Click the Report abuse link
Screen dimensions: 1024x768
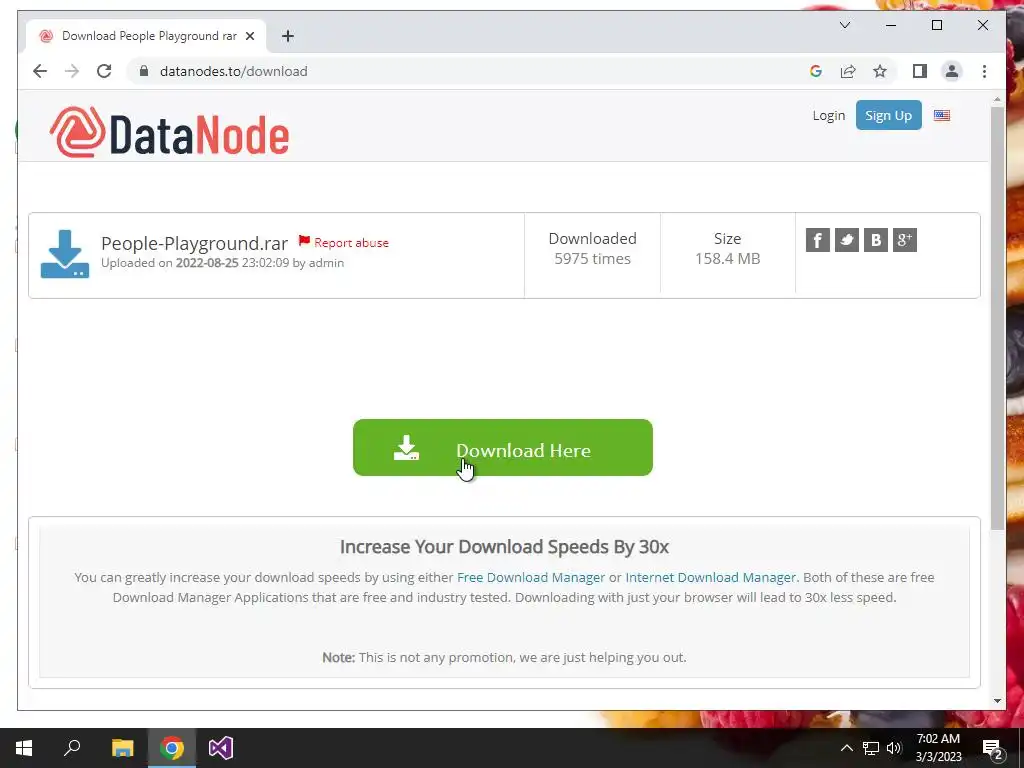[x=351, y=242]
